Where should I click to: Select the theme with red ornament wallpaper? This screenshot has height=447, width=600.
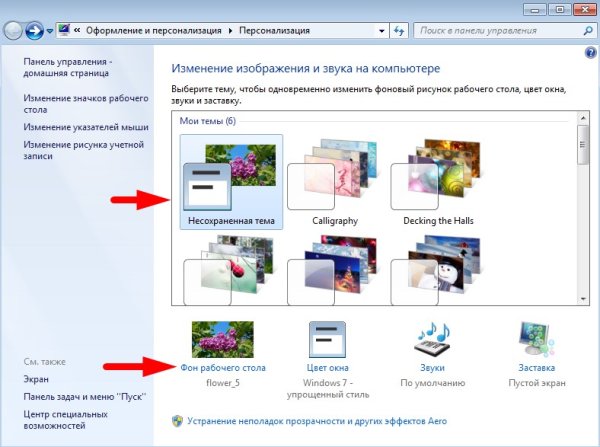click(x=230, y=270)
